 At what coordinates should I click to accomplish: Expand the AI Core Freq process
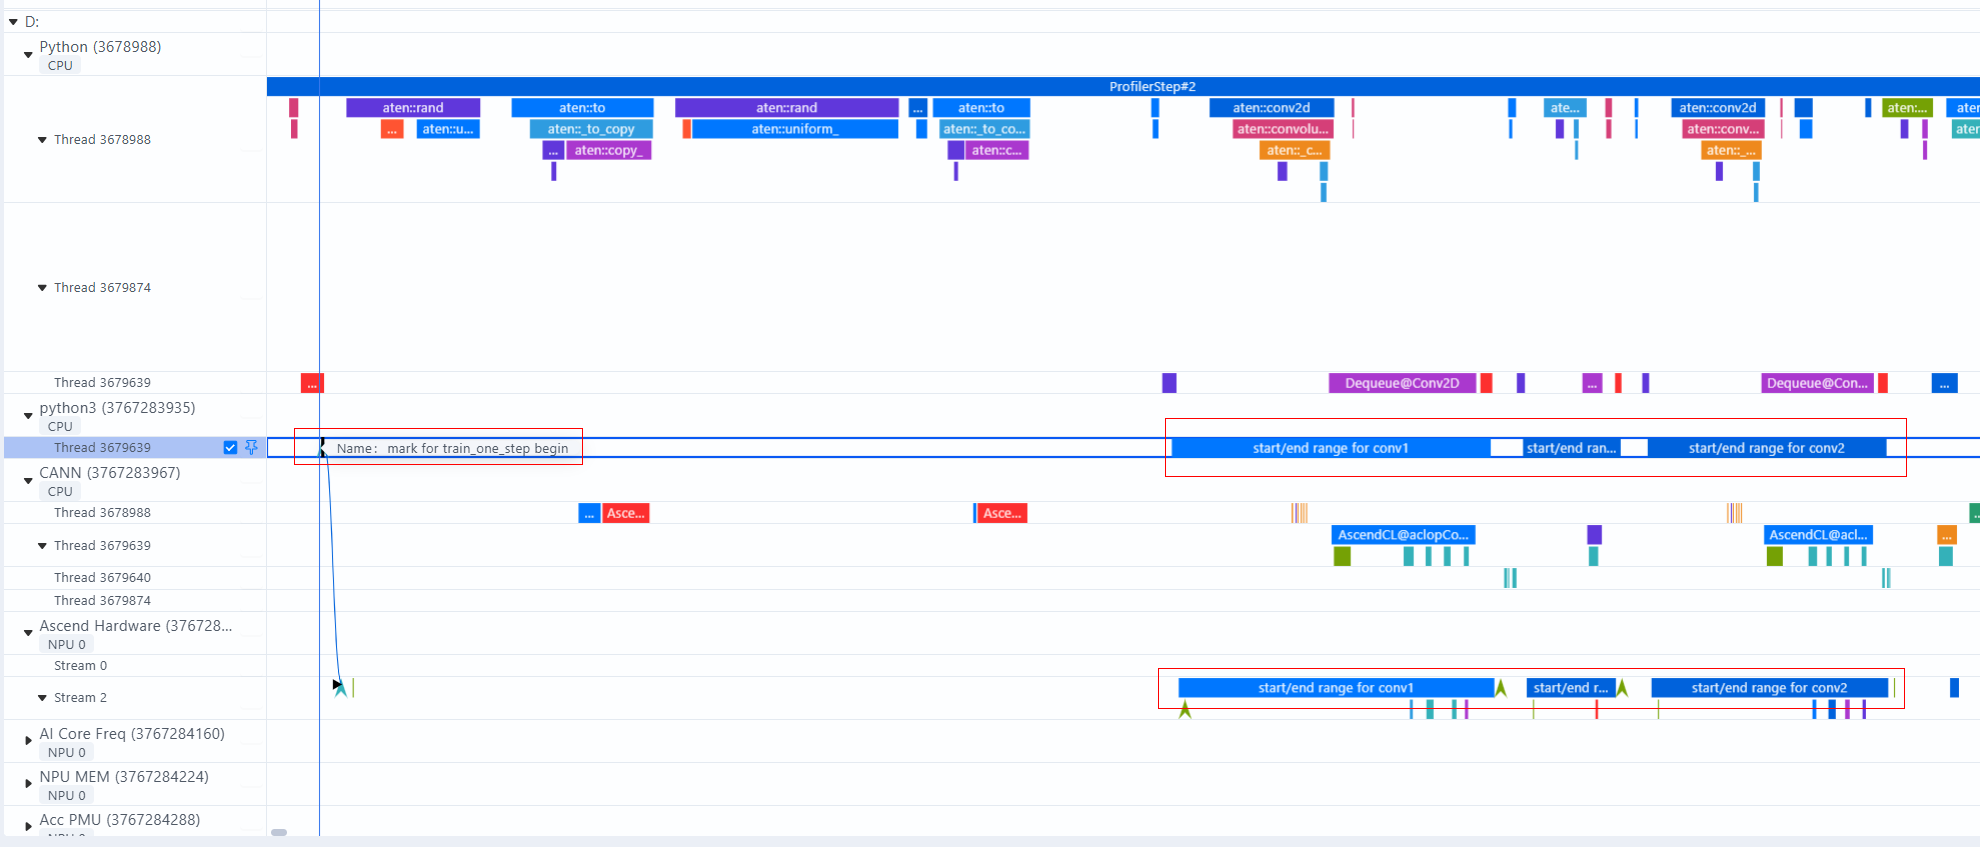pyautogui.click(x=28, y=741)
